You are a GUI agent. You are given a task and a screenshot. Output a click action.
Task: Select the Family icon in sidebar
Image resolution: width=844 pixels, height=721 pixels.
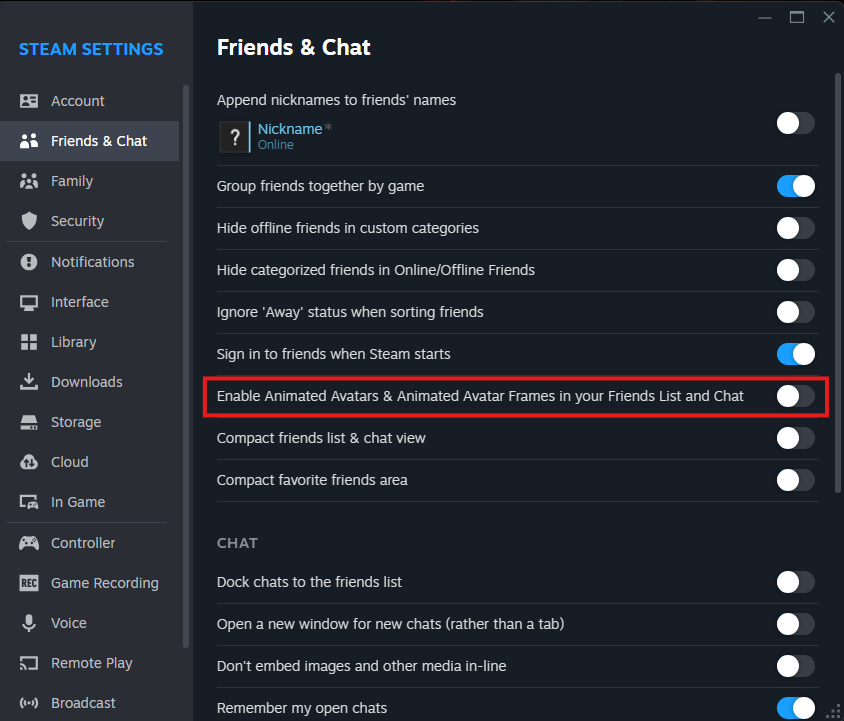(x=29, y=181)
